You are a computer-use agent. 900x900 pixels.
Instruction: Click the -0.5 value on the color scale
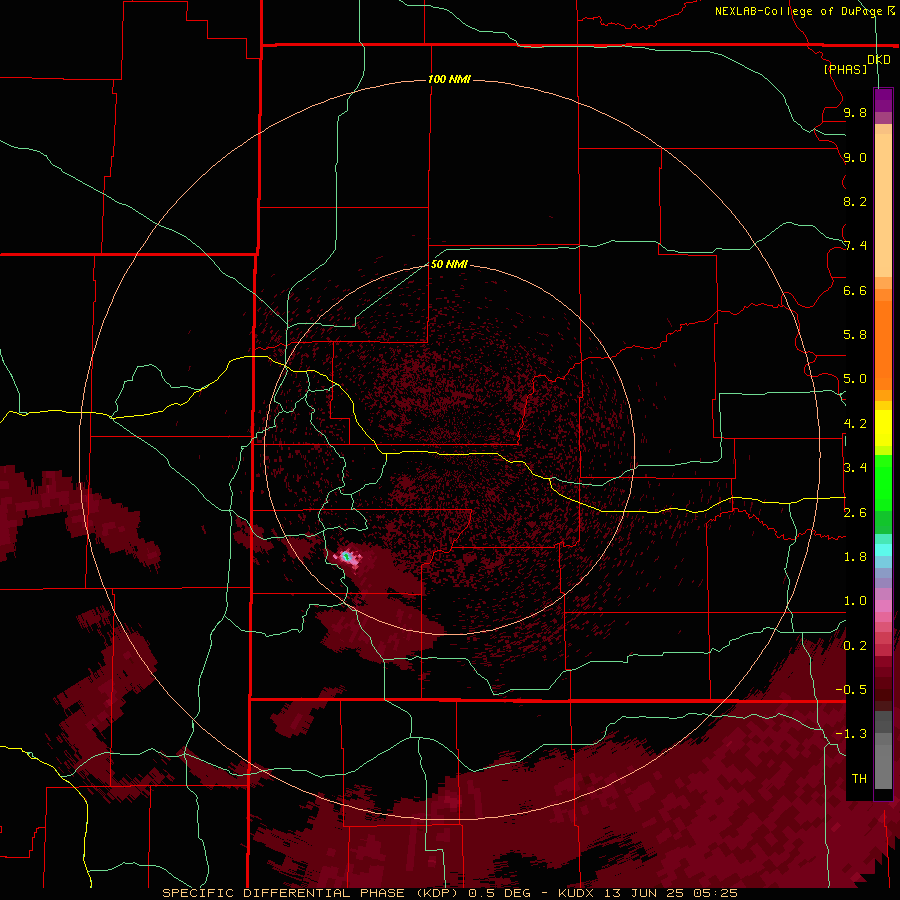point(851,689)
